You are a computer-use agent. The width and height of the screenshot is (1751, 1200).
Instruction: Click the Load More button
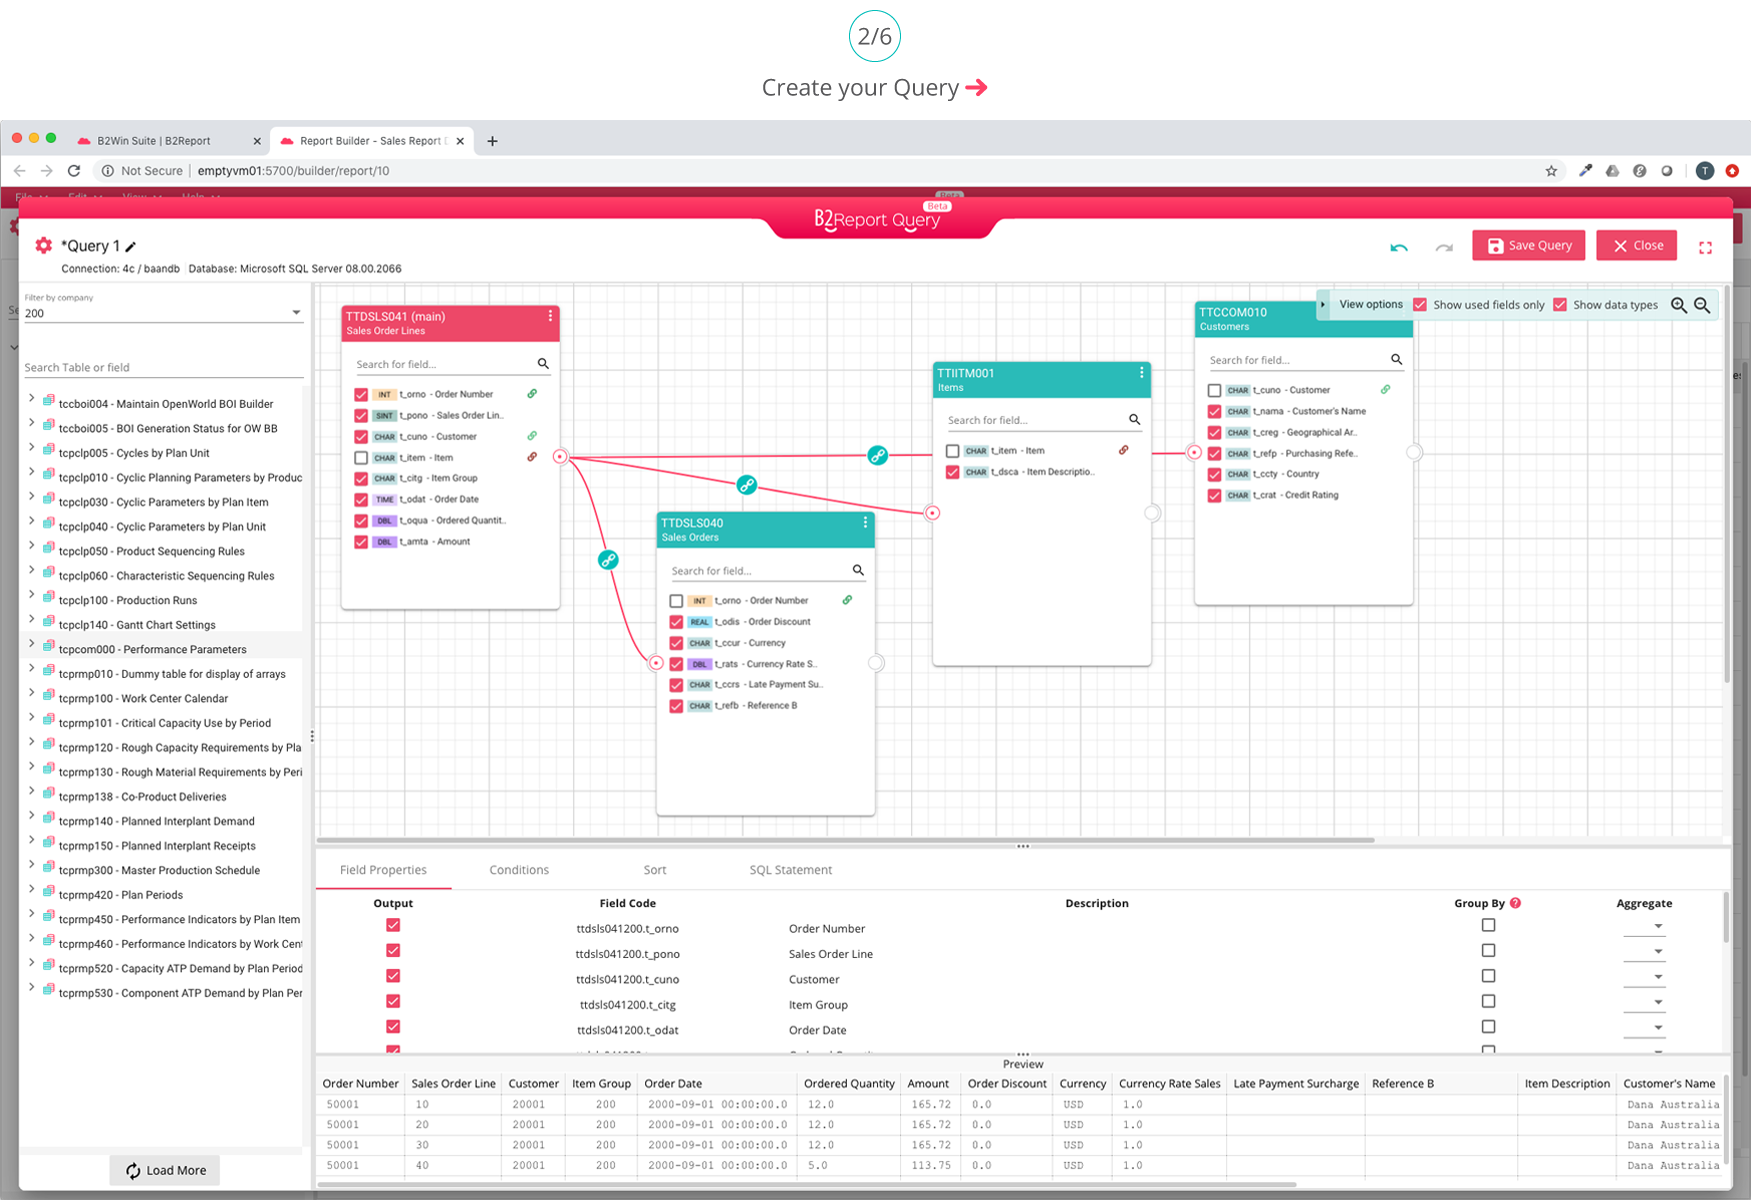coord(165,1170)
